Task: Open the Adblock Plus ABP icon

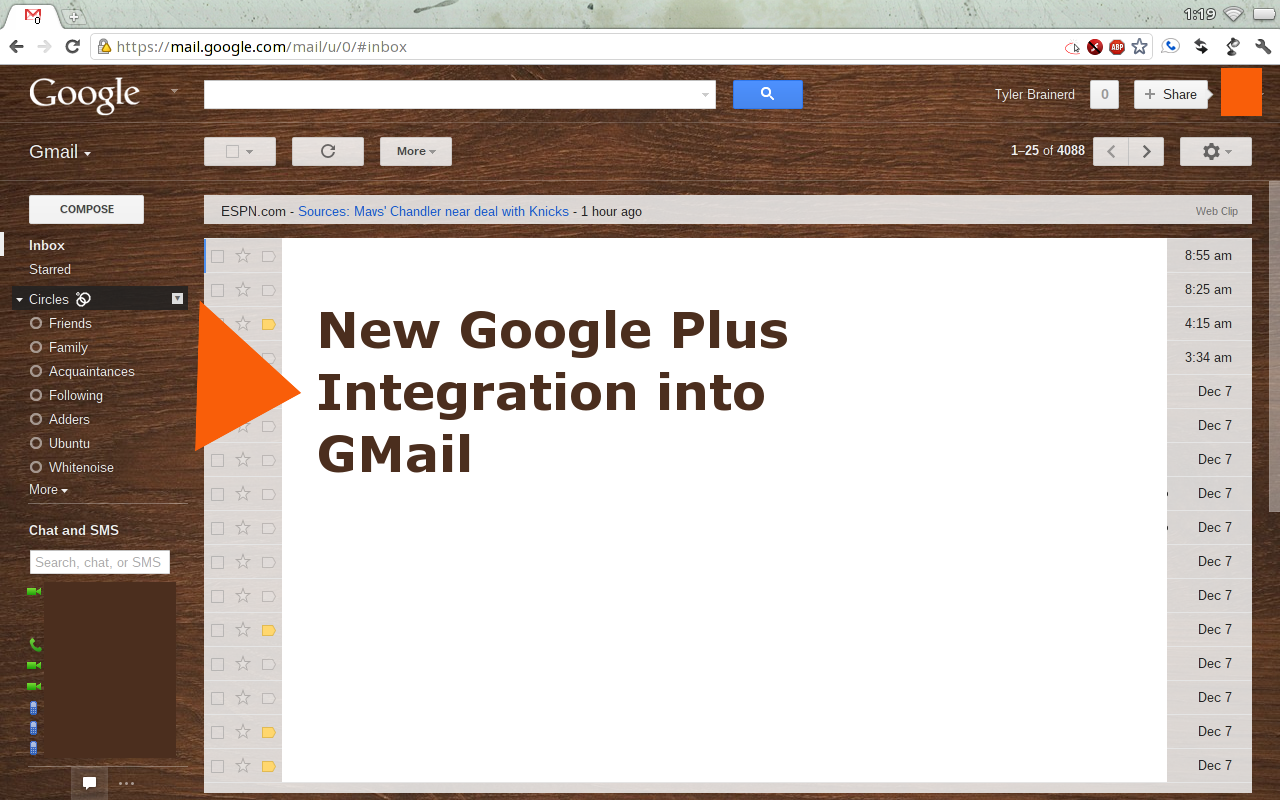Action: tap(1117, 47)
